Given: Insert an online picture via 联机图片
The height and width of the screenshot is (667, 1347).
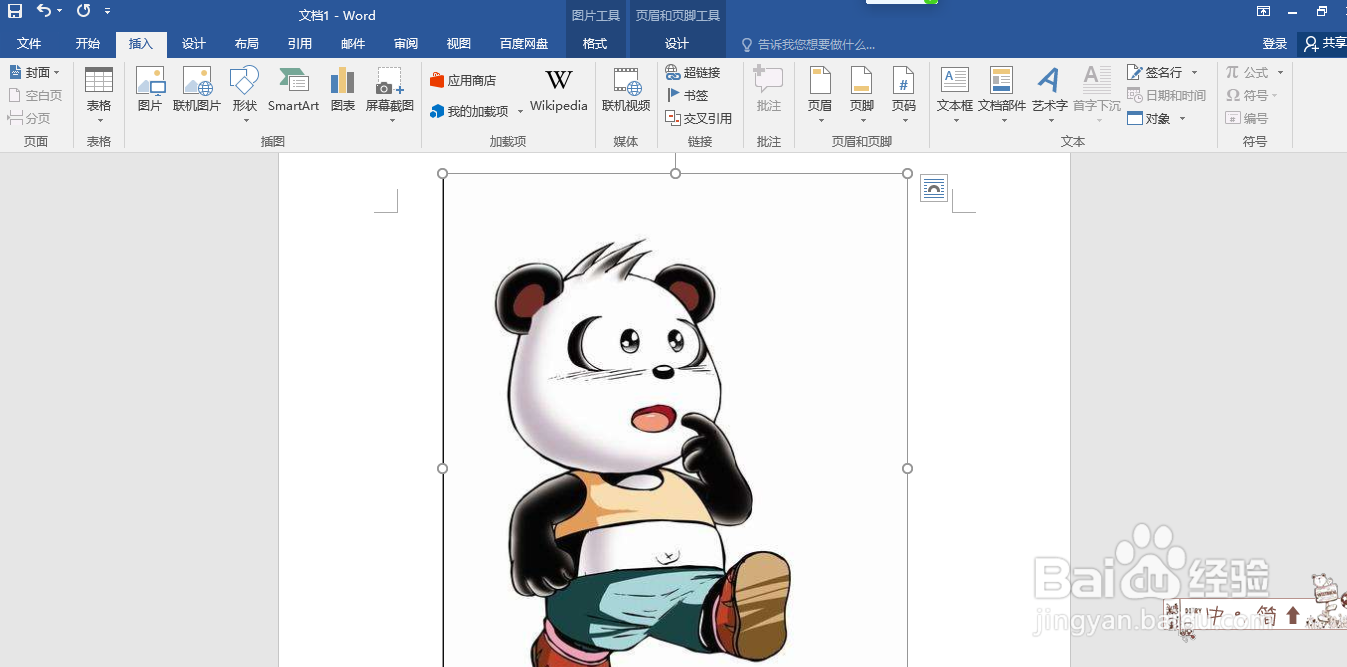Looking at the screenshot, I should 197,90.
